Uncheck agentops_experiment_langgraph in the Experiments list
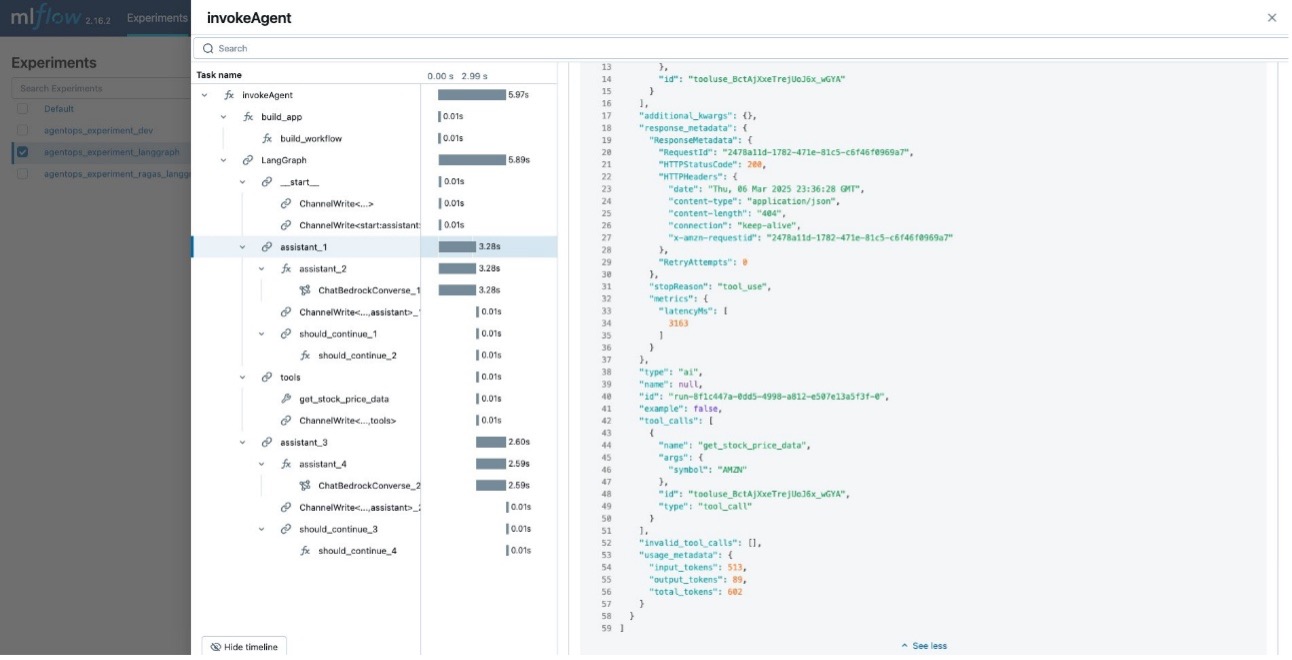This screenshot has width=1292, height=660. pos(22,152)
